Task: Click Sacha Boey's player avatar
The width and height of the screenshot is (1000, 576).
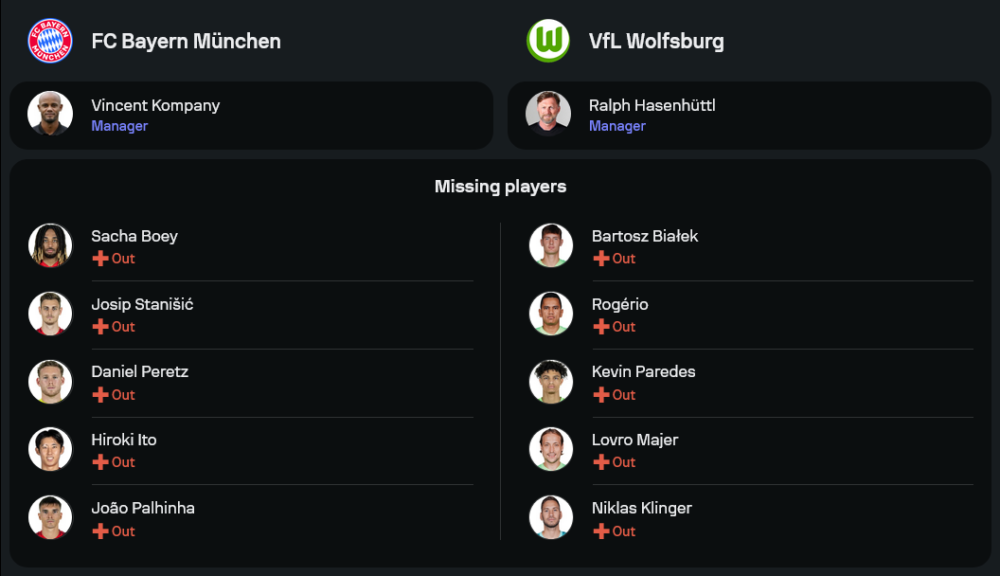Action: tap(50, 246)
